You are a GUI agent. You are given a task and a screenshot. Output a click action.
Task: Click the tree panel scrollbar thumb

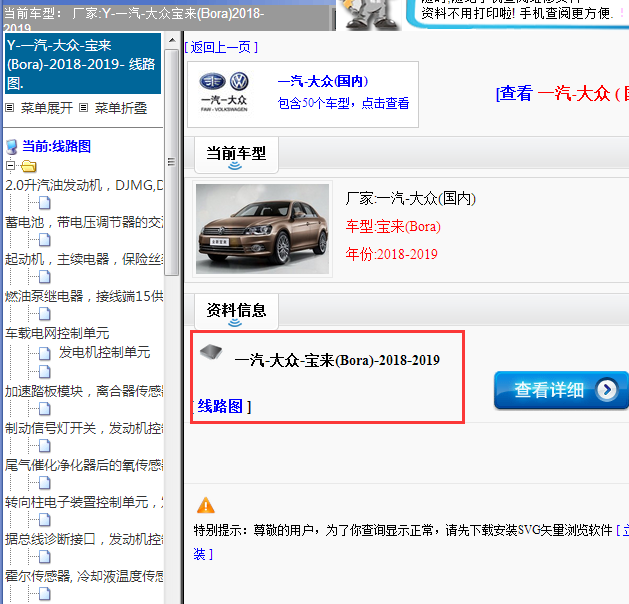[172, 162]
